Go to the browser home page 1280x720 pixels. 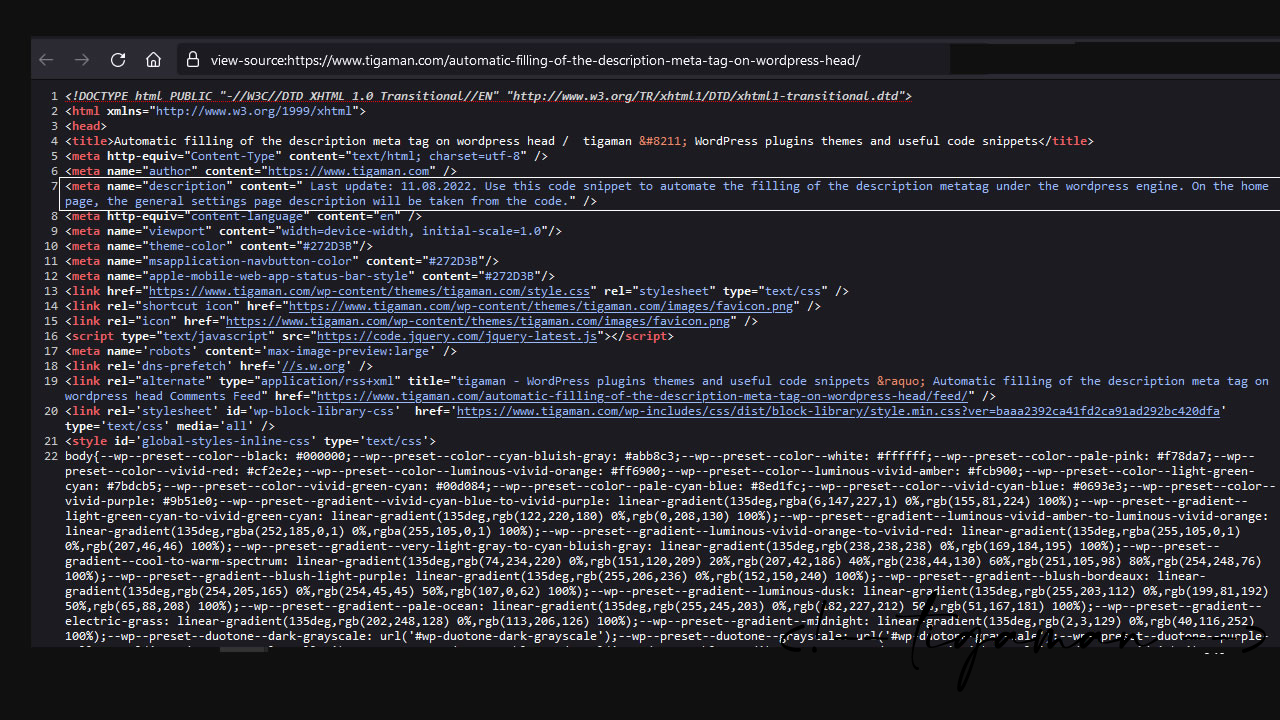click(x=153, y=60)
